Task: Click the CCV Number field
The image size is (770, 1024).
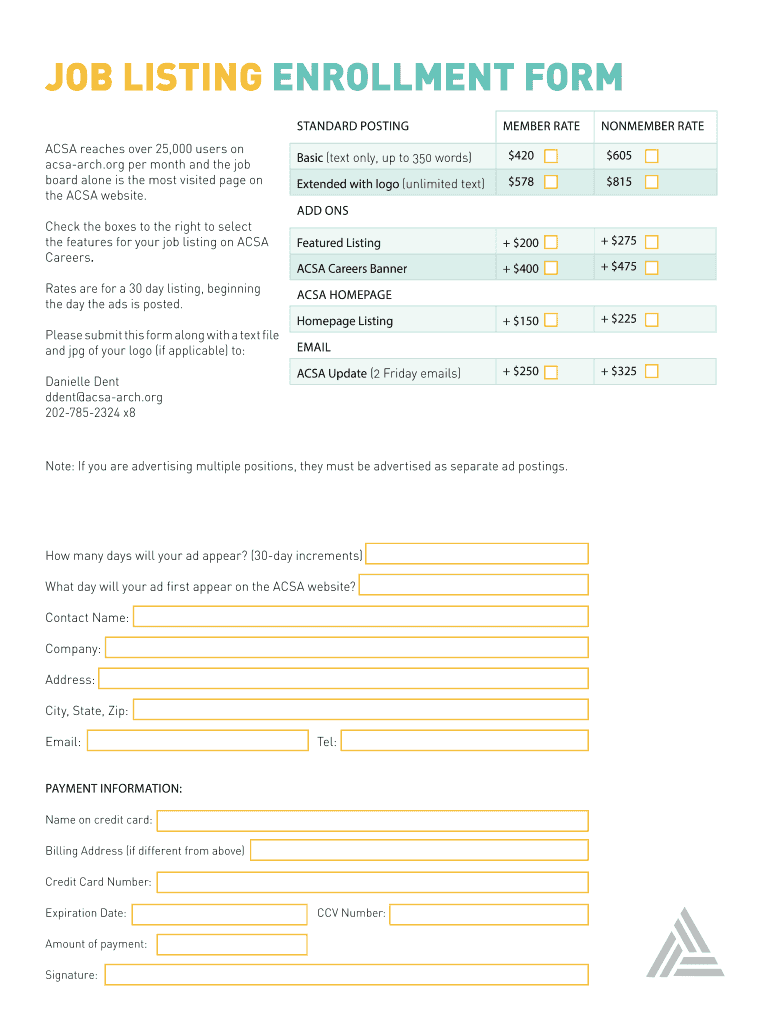Action: point(488,914)
